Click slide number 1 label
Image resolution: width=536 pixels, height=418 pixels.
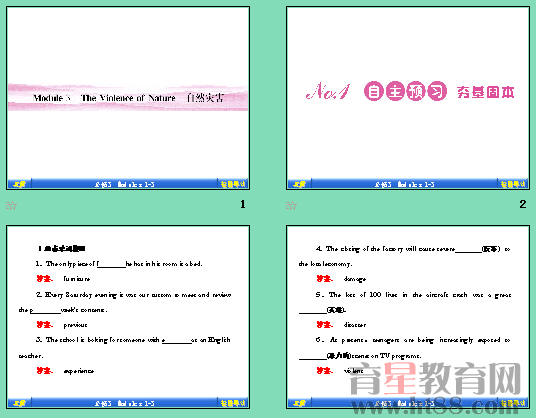pyautogui.click(x=243, y=204)
